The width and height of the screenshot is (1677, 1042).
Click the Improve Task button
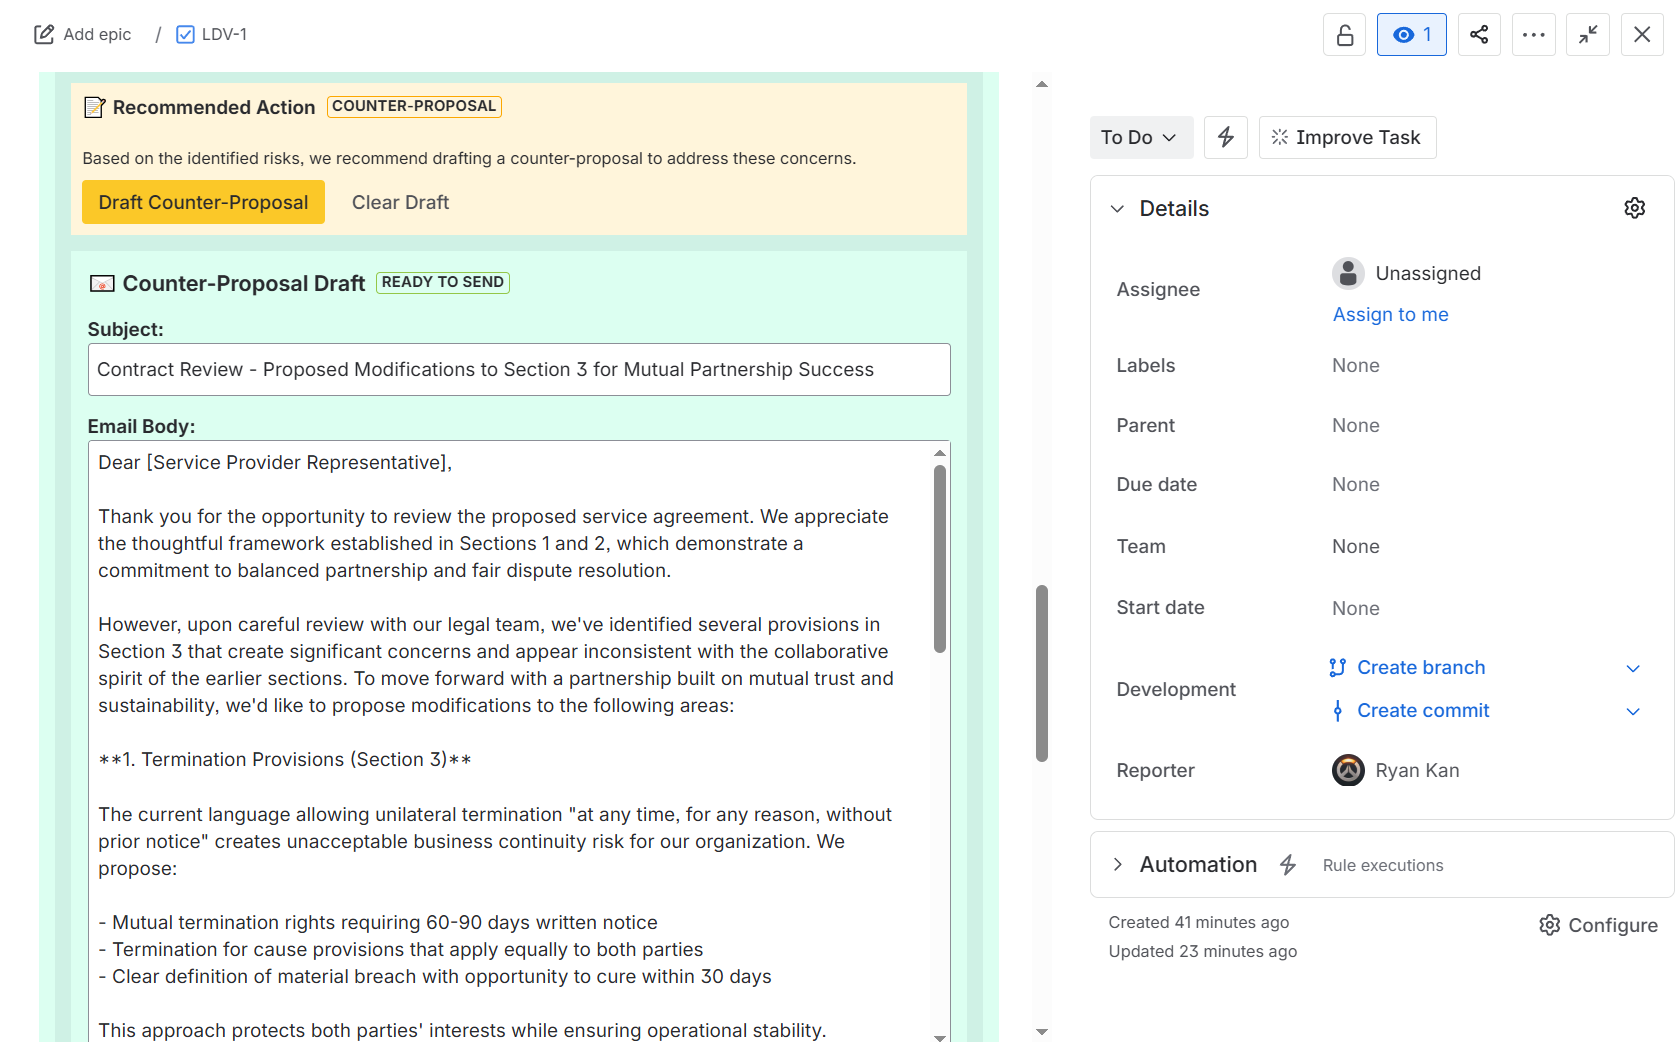[x=1347, y=138]
